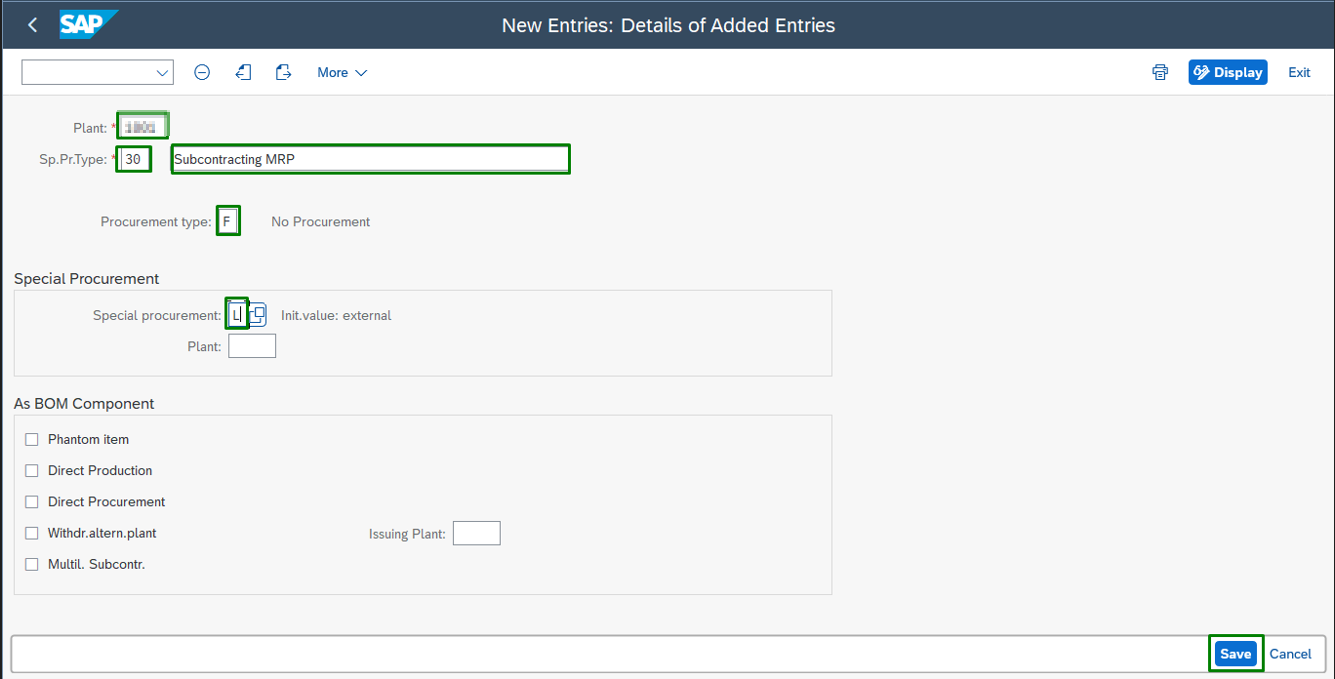Image resolution: width=1335 pixels, height=679 pixels.
Task: Click the back arrow in the header
Action: click(x=33, y=25)
